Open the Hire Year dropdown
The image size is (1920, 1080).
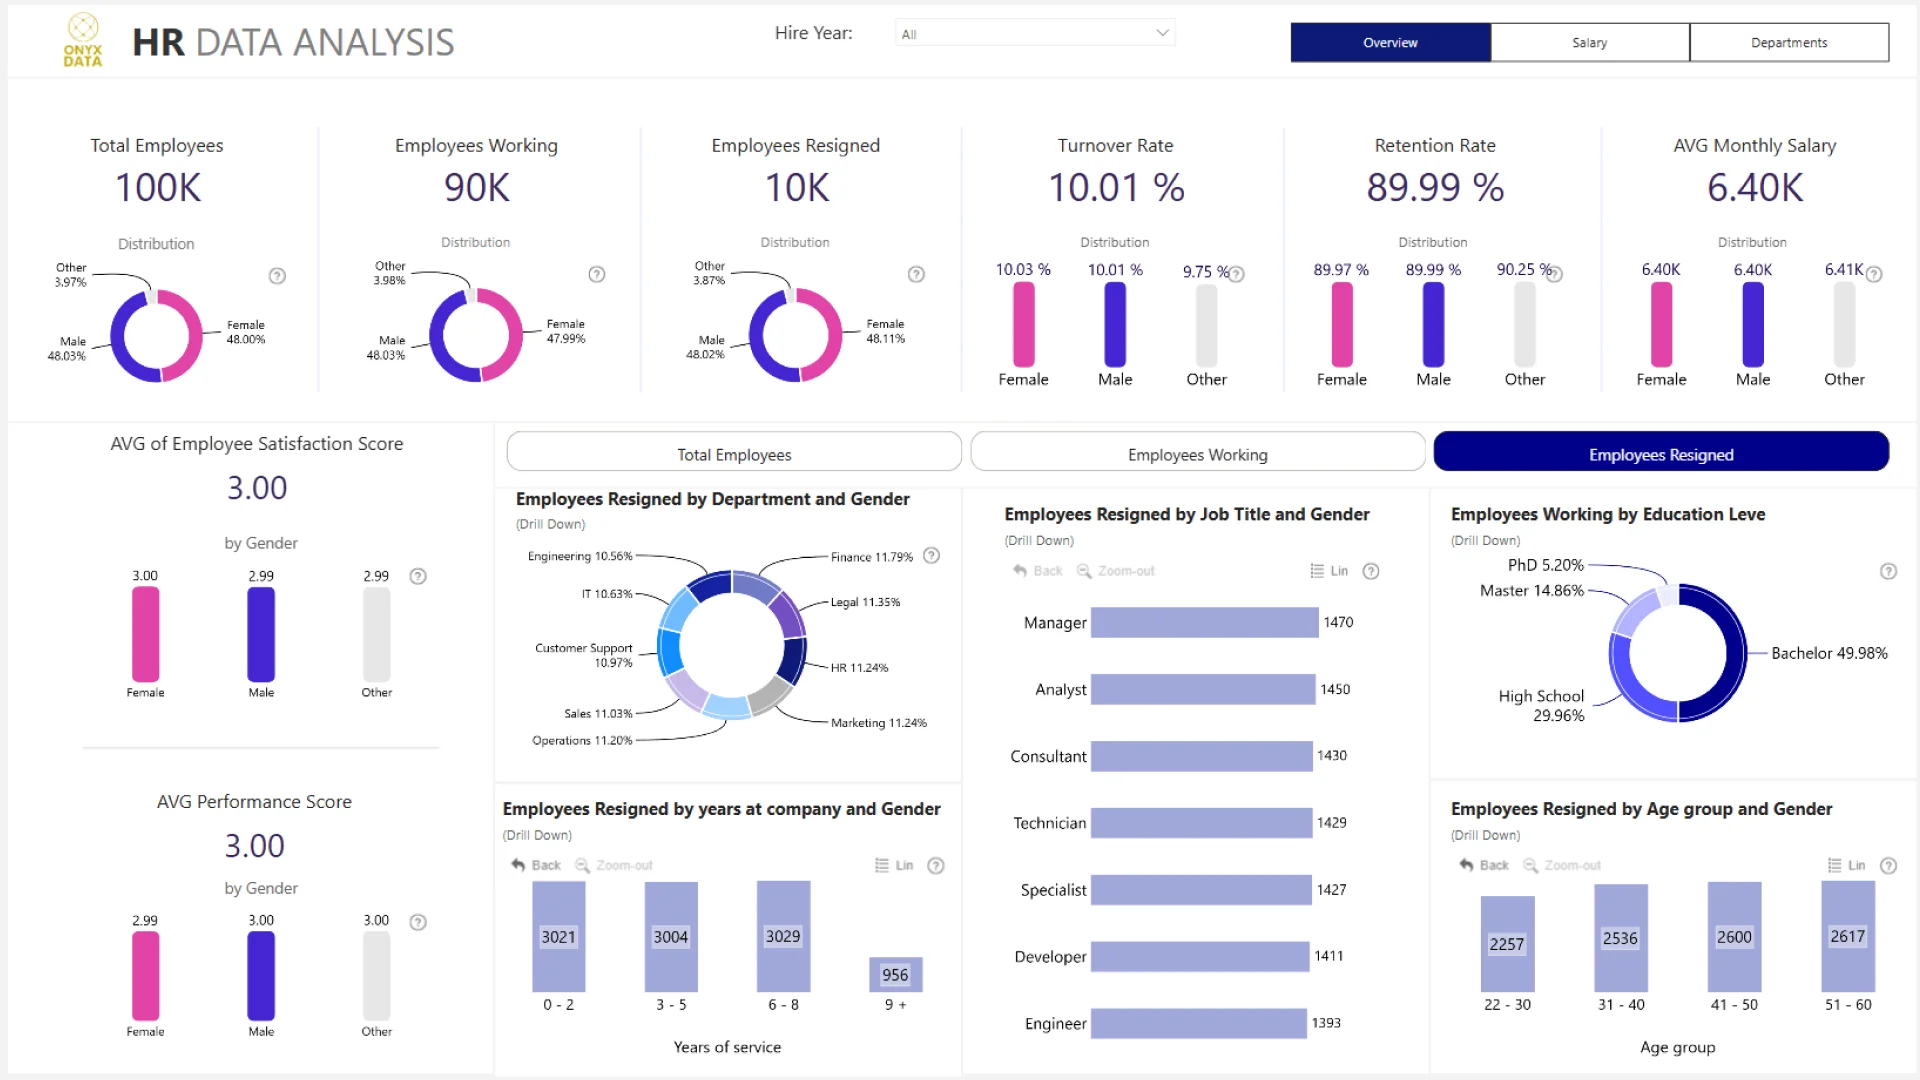1035,33
